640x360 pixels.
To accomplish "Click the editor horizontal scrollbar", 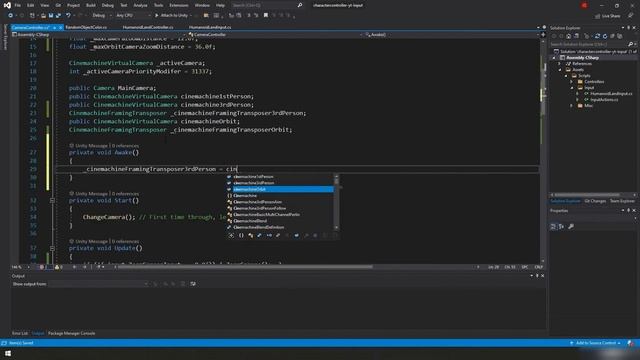I will coord(245,267).
